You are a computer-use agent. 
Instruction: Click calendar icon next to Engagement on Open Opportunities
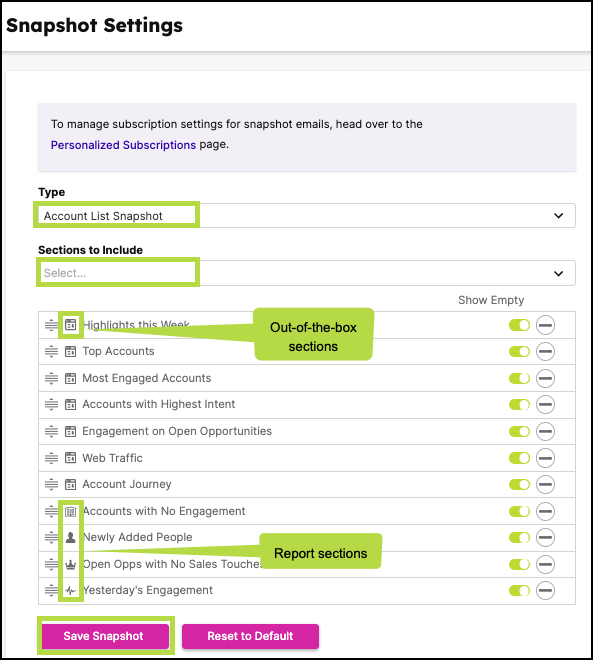[70, 431]
